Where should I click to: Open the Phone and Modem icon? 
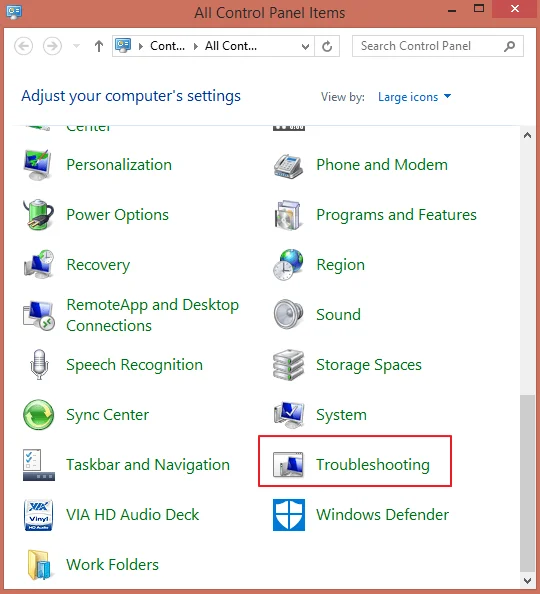(x=288, y=166)
